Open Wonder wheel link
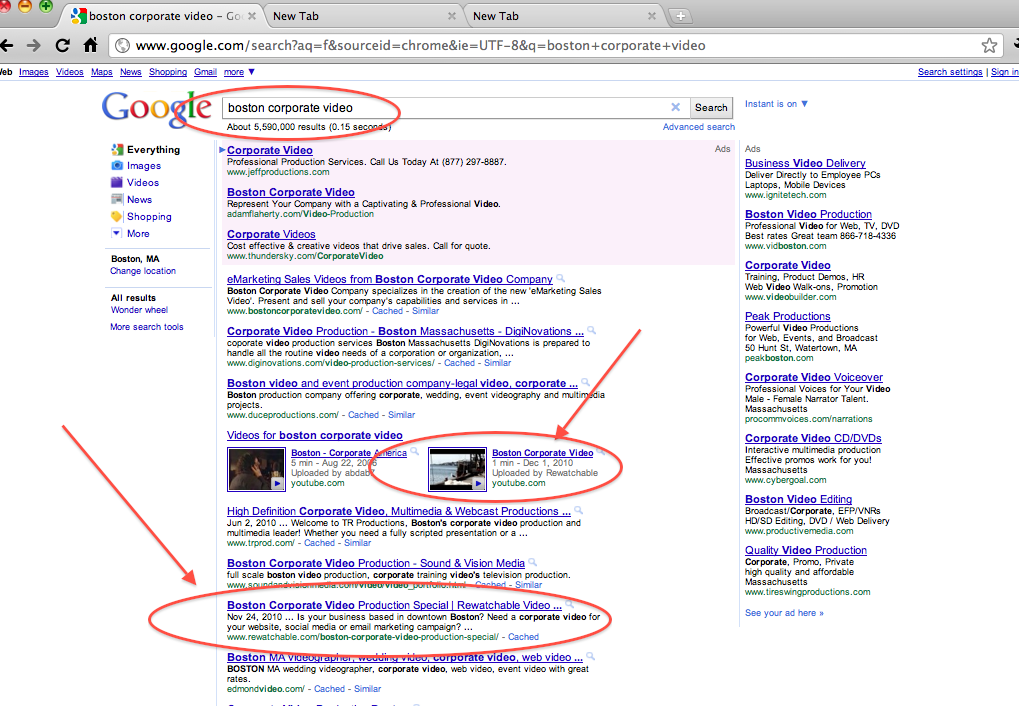This screenshot has width=1019, height=706. (x=139, y=310)
